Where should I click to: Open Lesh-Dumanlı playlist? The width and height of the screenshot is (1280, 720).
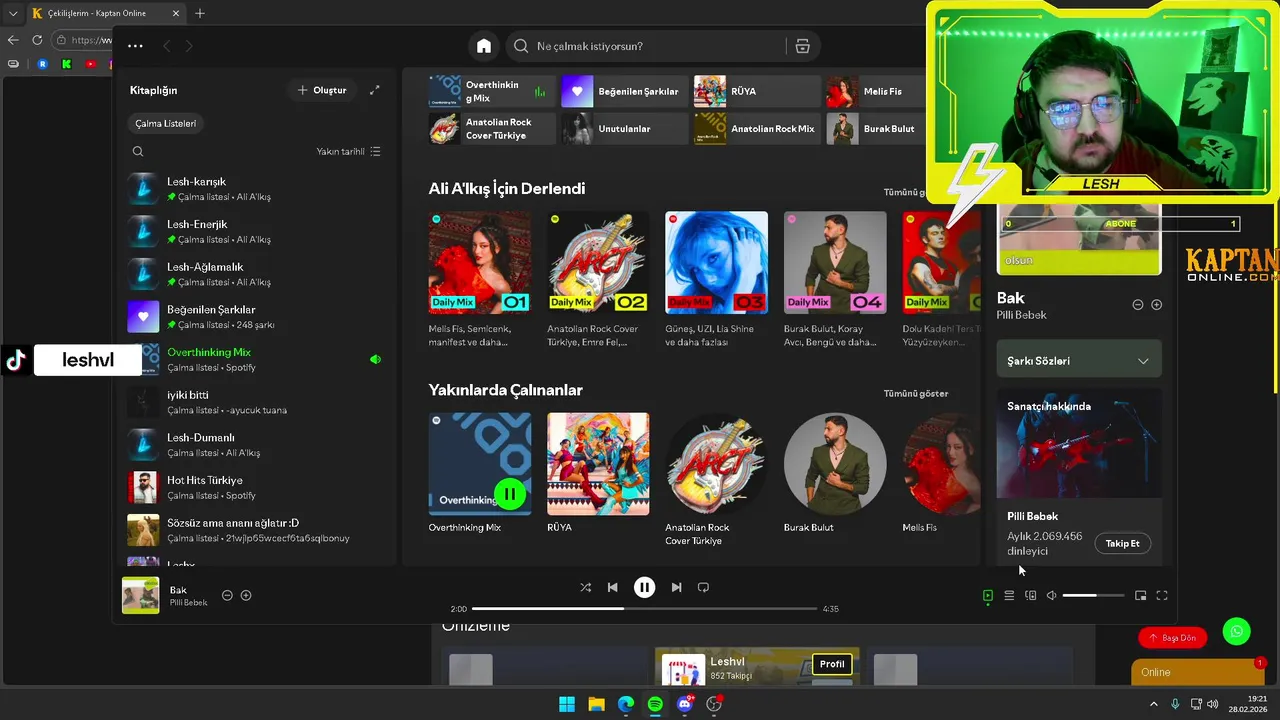256,444
